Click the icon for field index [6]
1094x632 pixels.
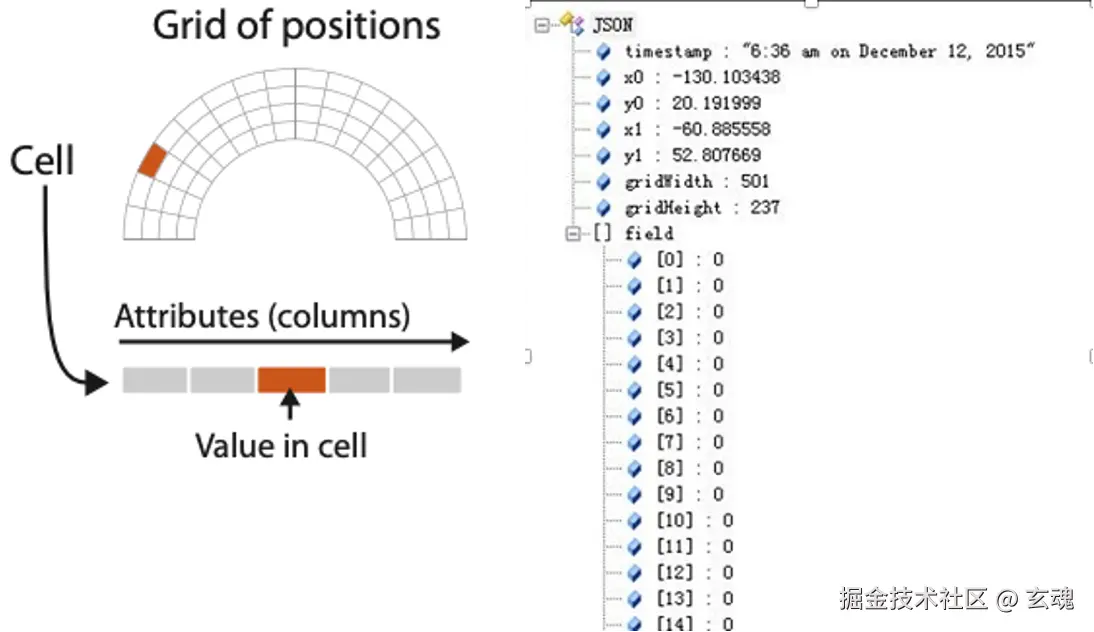click(x=634, y=416)
